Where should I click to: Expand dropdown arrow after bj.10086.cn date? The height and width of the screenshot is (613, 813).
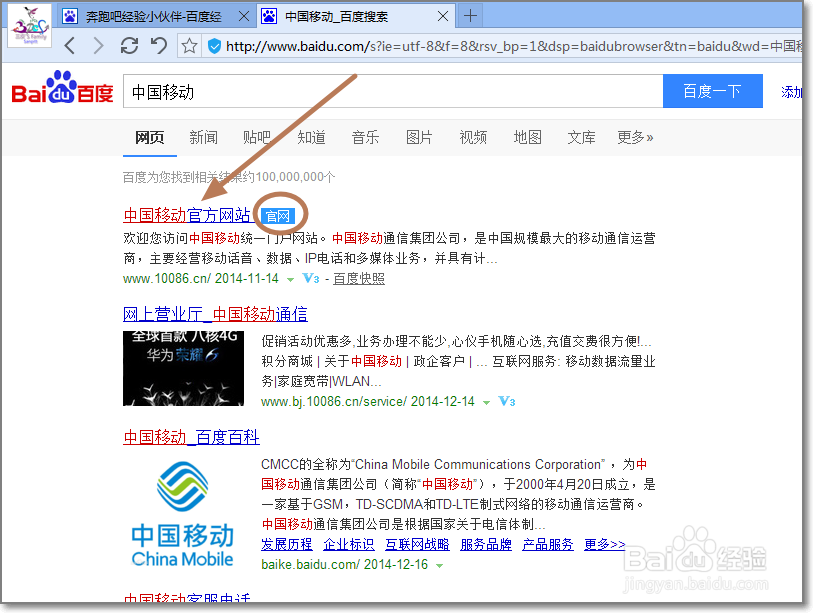pyautogui.click(x=486, y=402)
